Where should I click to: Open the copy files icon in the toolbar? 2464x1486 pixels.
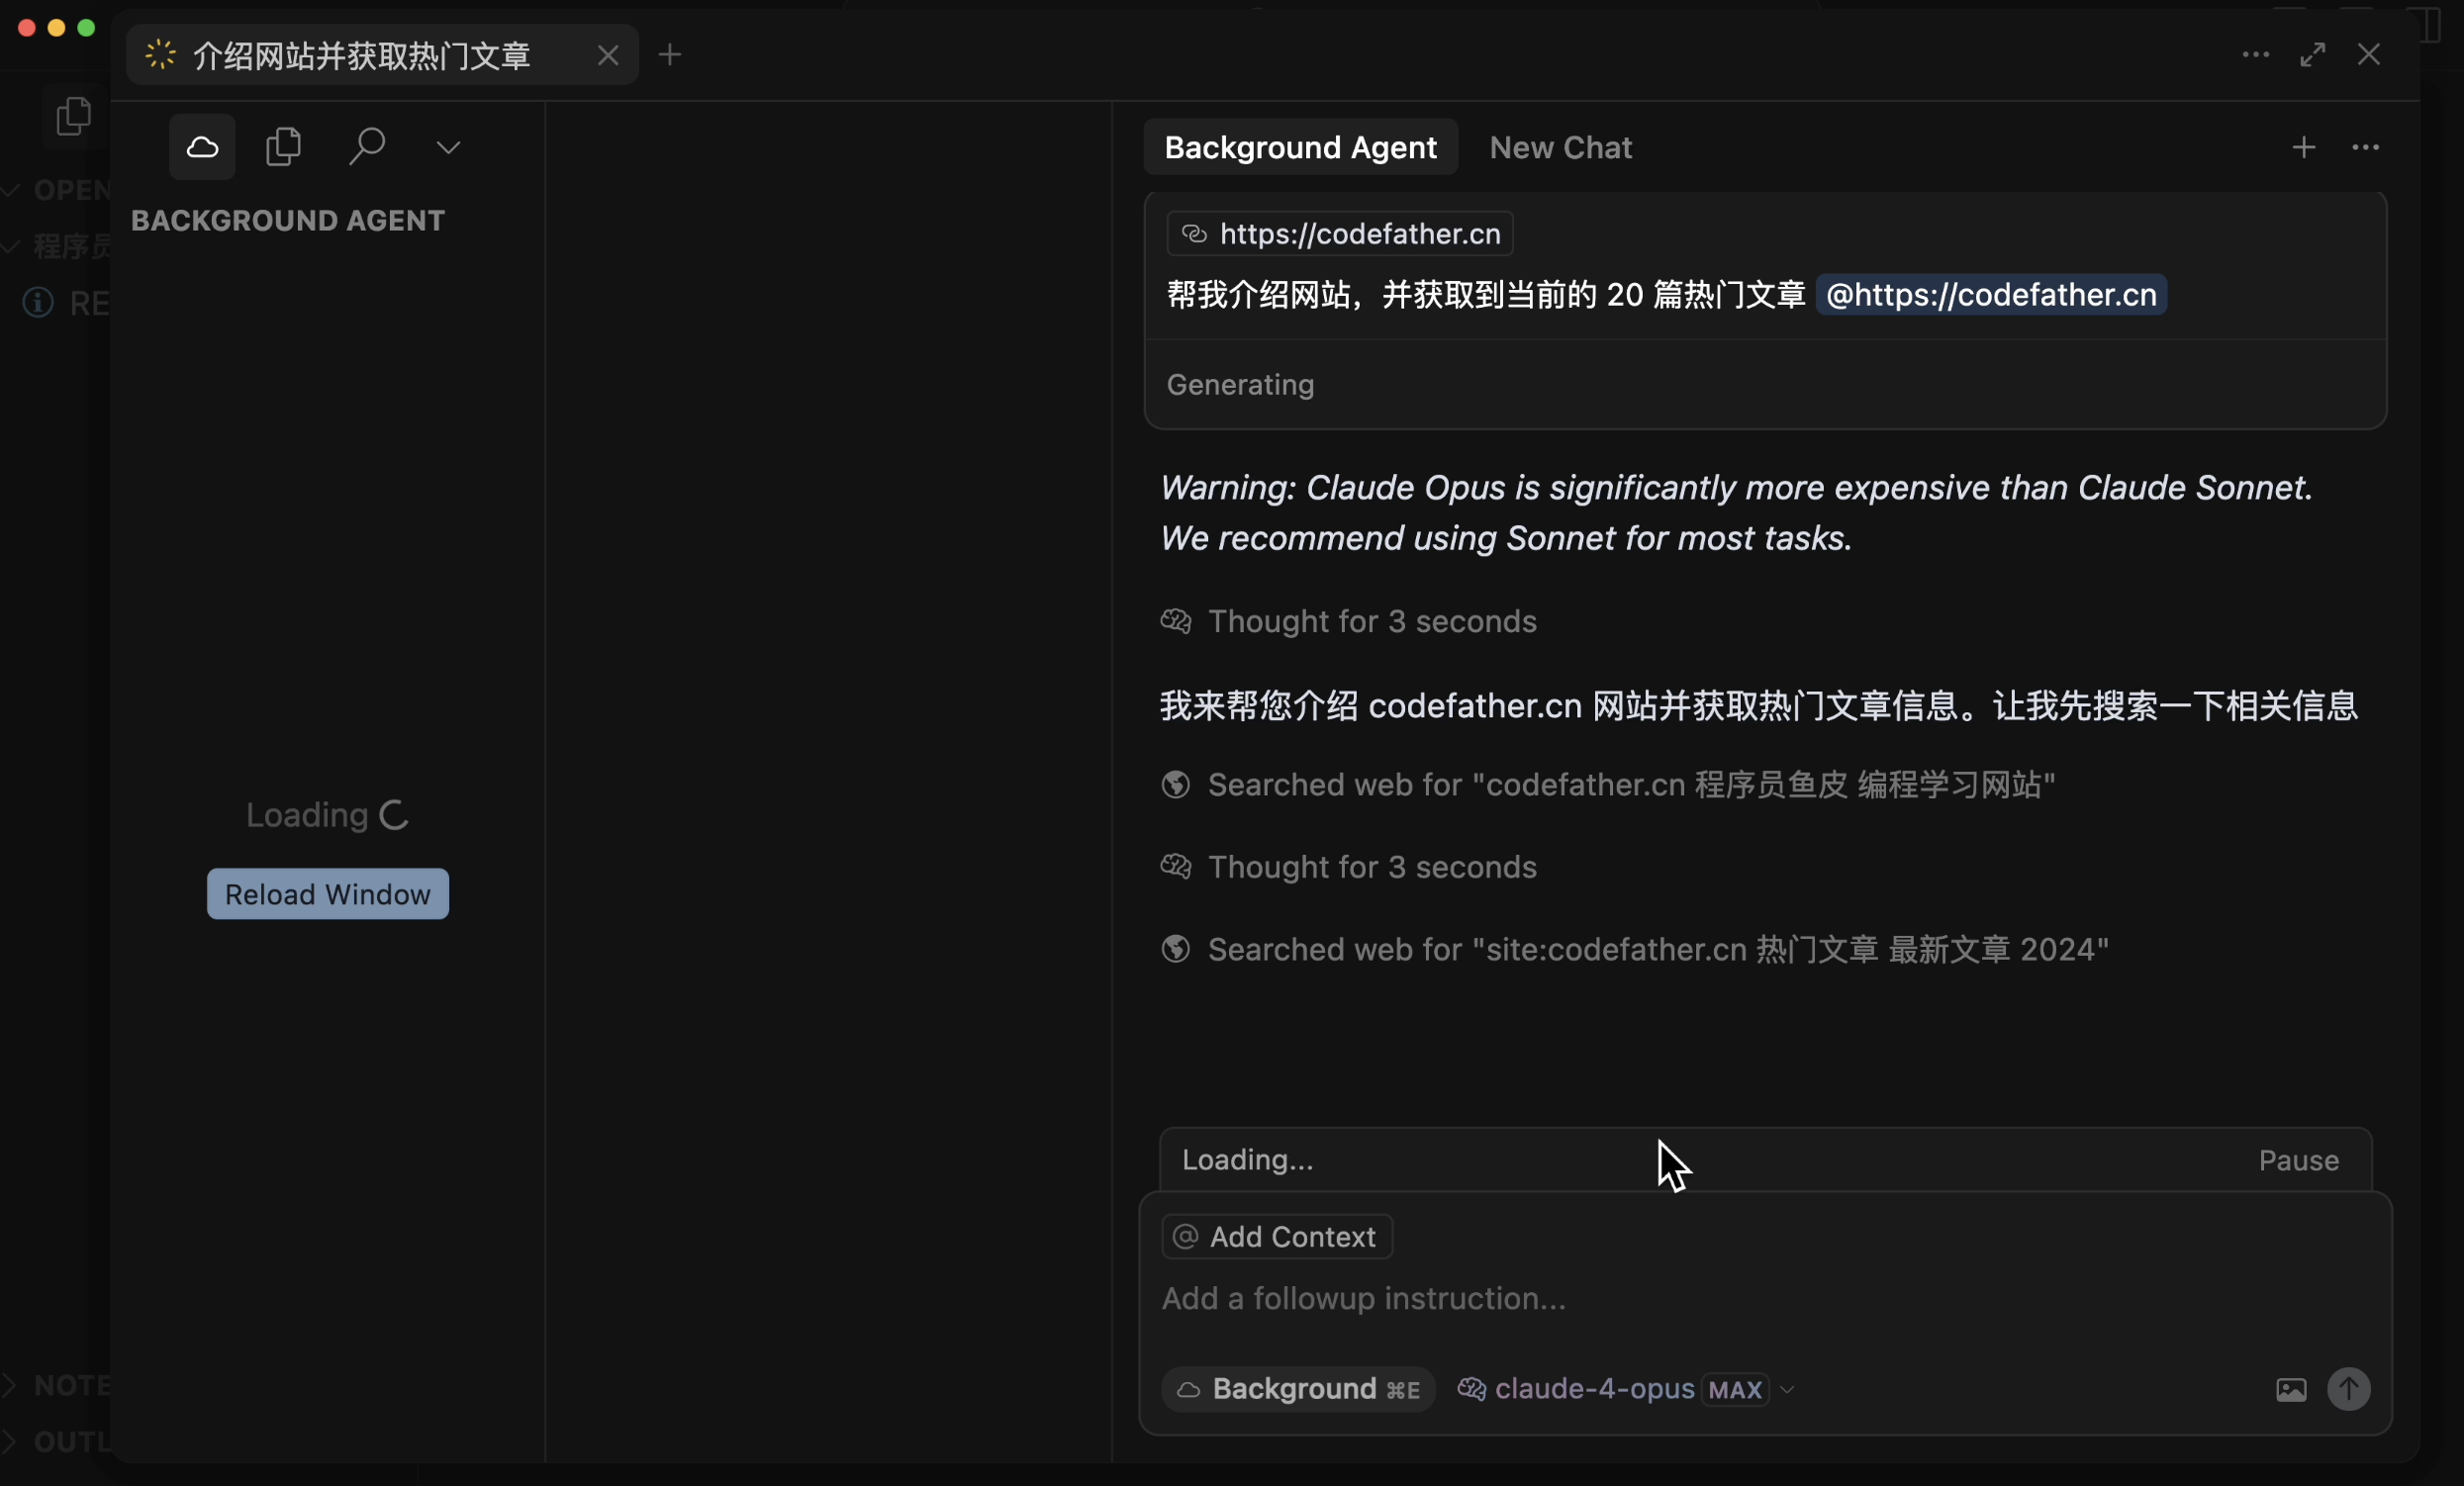click(x=284, y=147)
